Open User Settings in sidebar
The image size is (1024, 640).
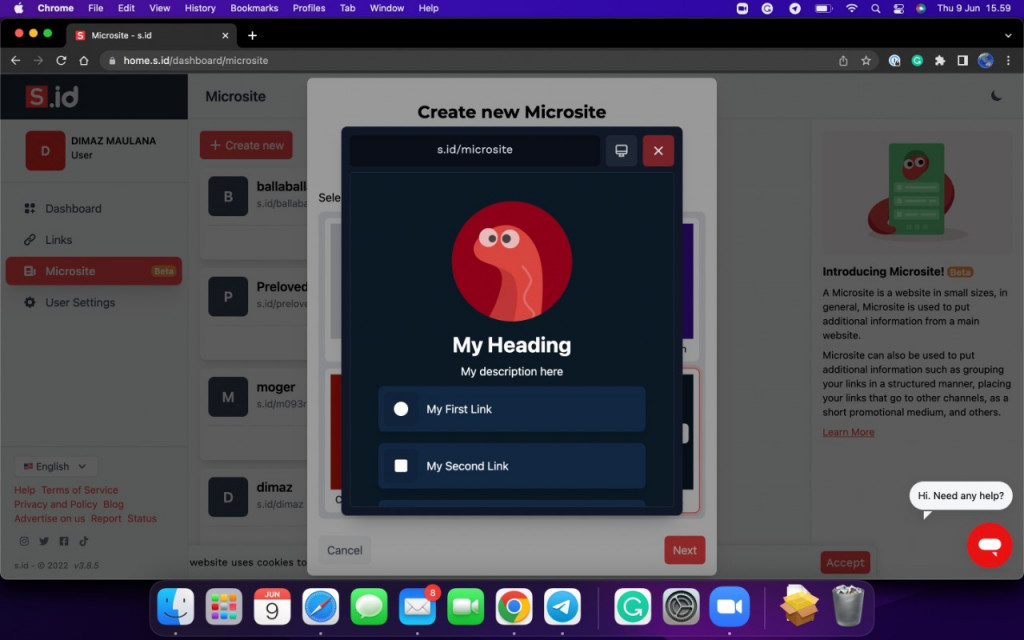click(x=80, y=302)
